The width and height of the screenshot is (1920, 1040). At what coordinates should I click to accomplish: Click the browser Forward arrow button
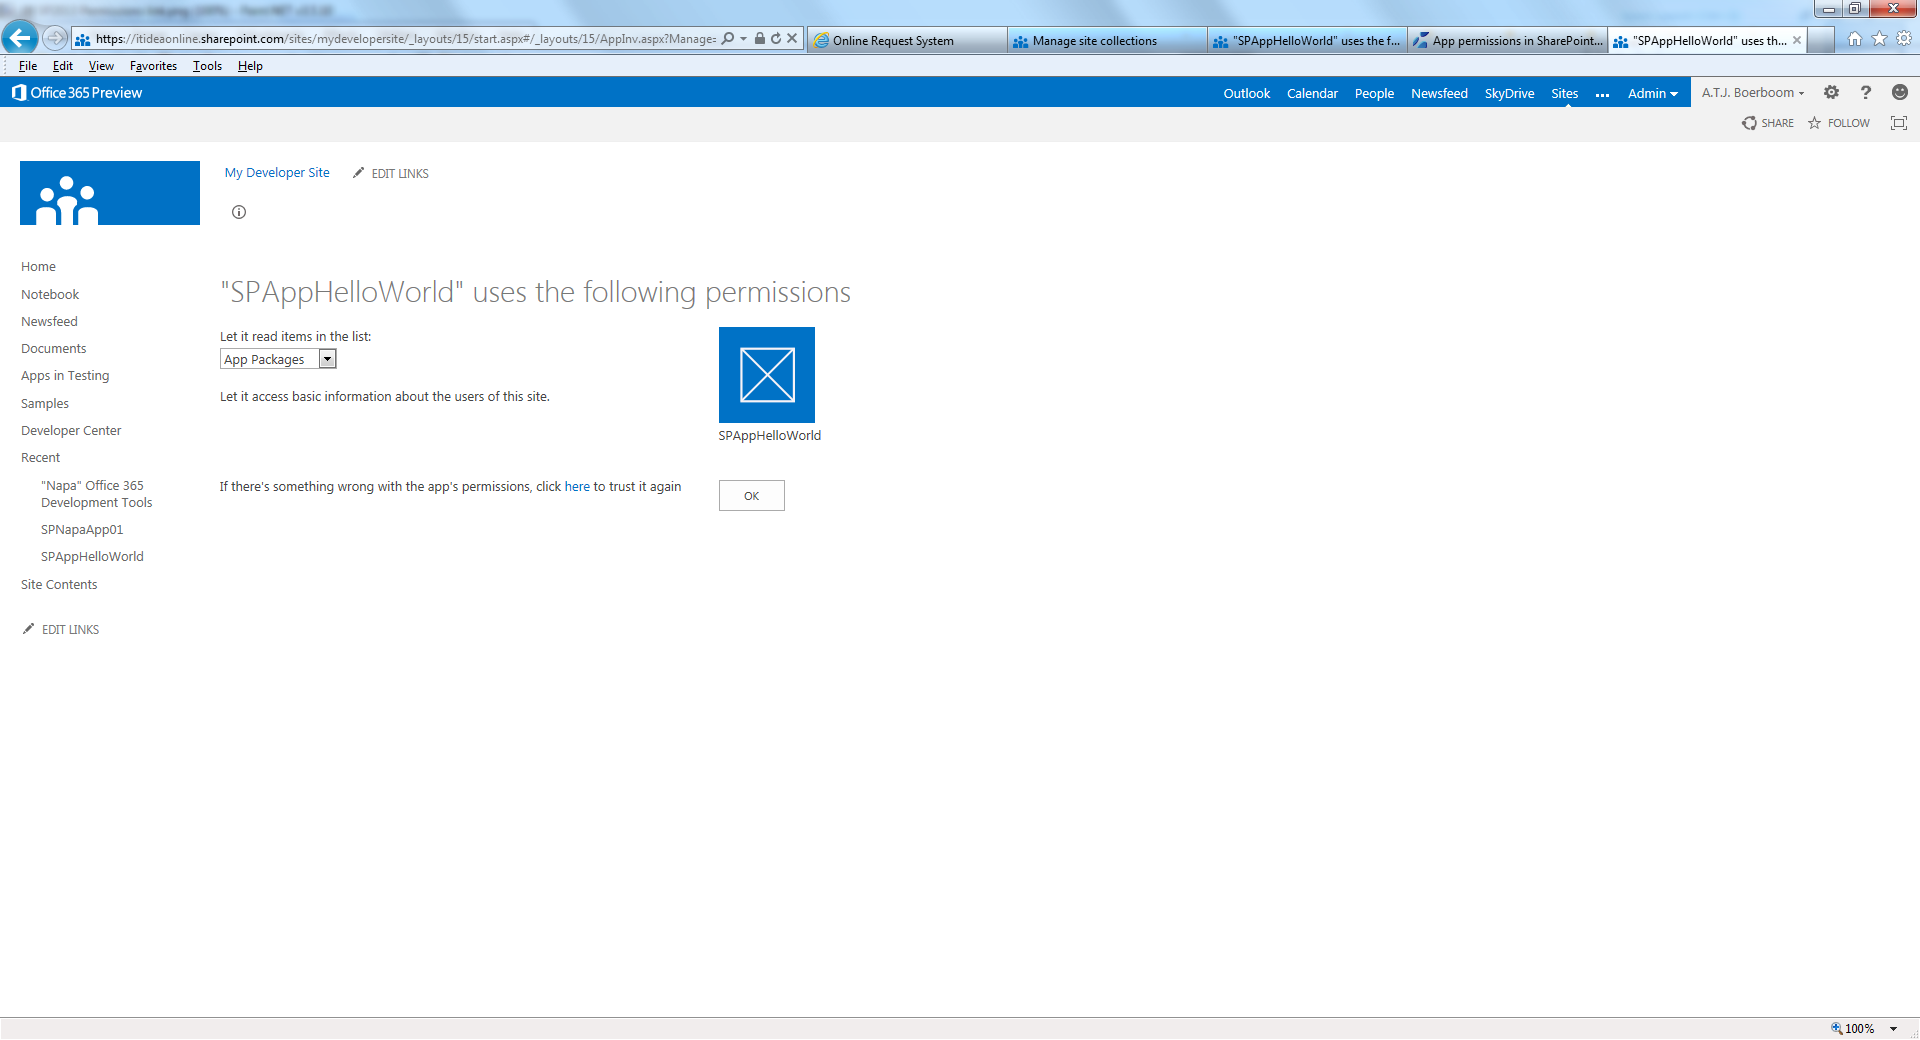coord(55,38)
